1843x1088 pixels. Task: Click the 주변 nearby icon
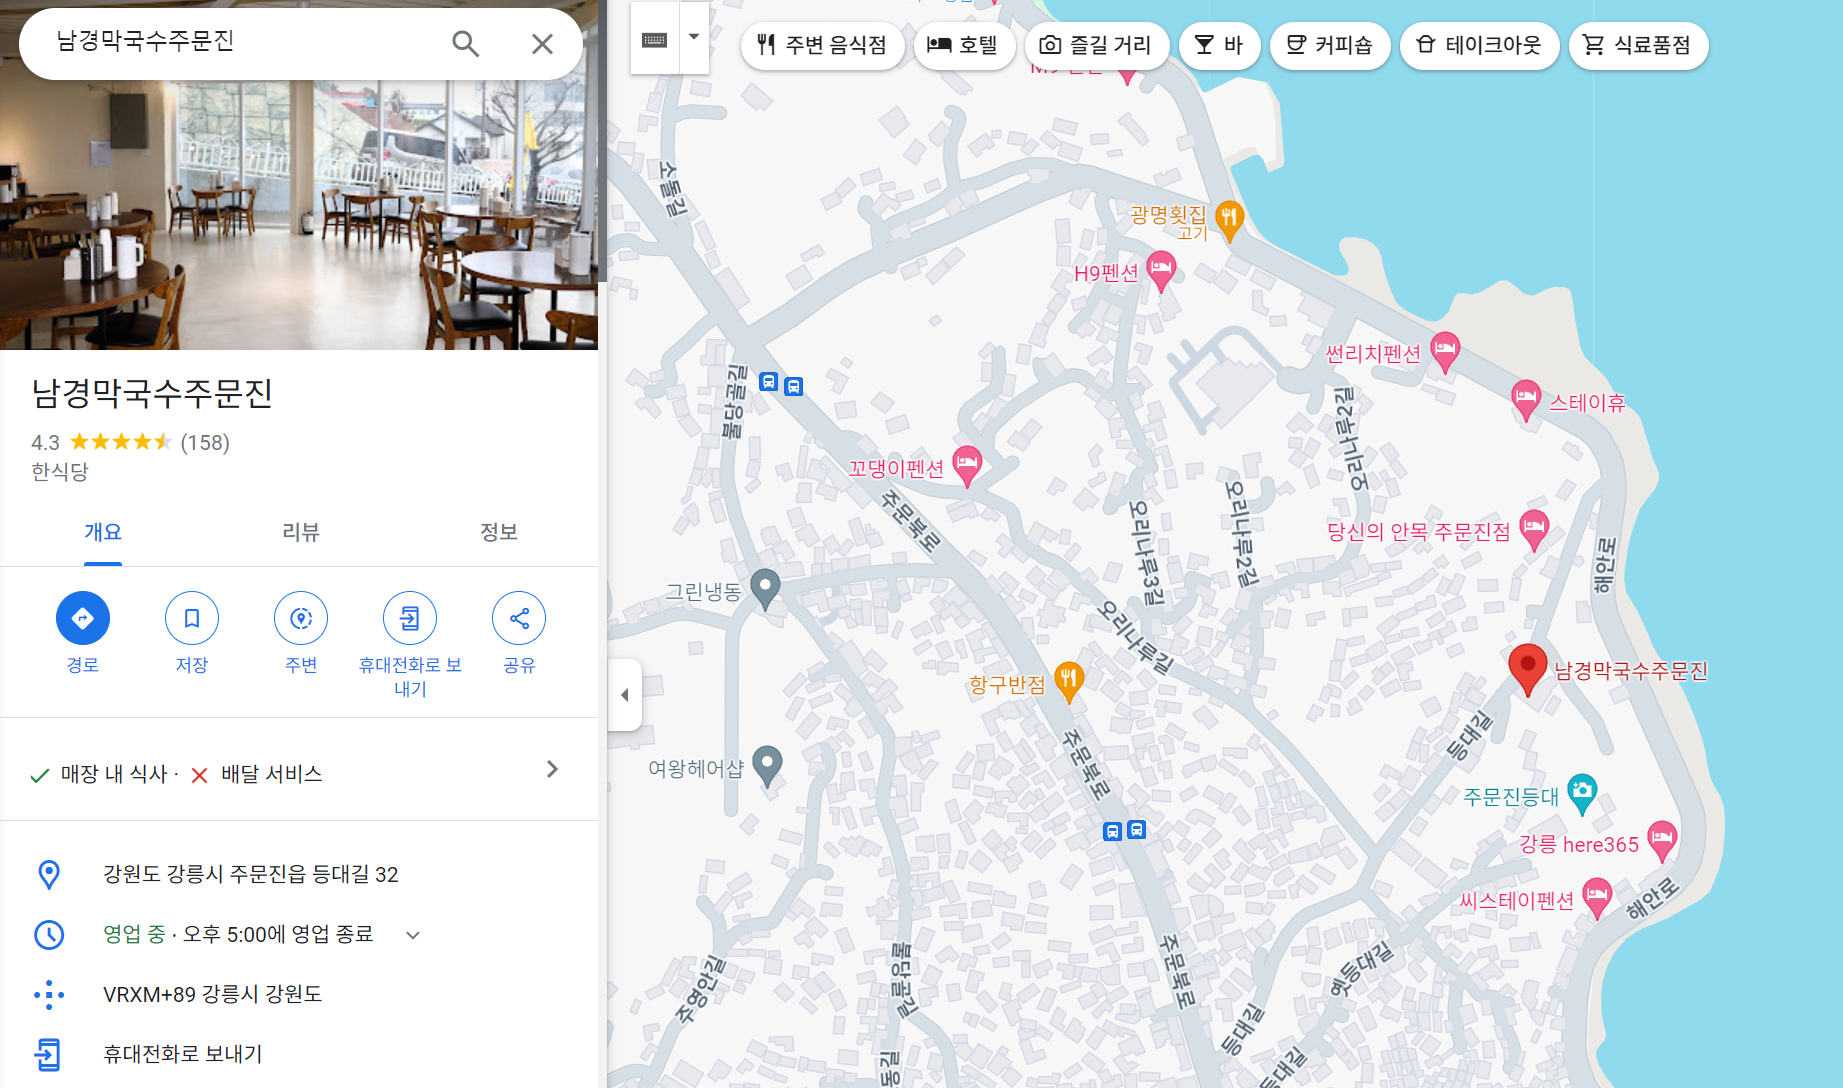point(301,618)
